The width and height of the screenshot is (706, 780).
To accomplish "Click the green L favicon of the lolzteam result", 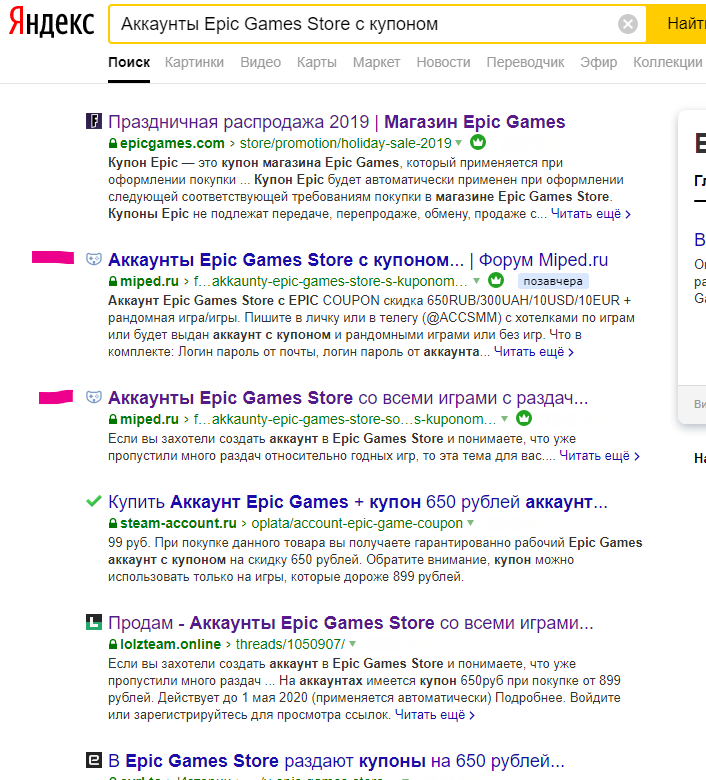I will (x=94, y=622).
